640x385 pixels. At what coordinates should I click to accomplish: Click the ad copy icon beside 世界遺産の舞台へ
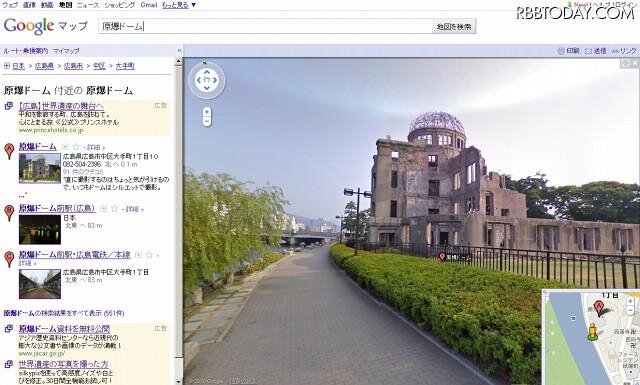[x=9, y=106]
